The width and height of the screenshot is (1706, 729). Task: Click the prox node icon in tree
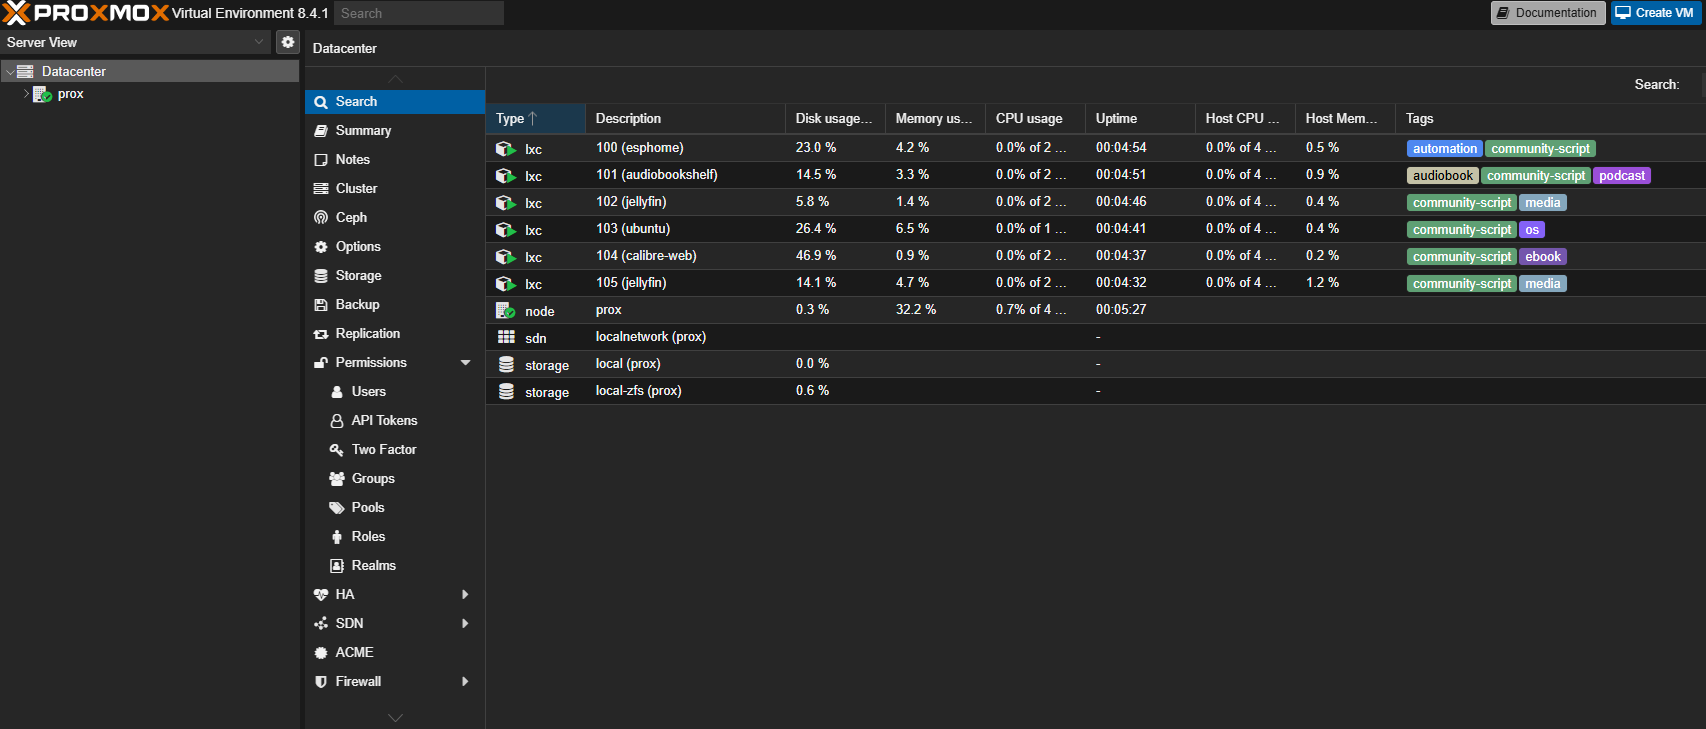click(42, 94)
